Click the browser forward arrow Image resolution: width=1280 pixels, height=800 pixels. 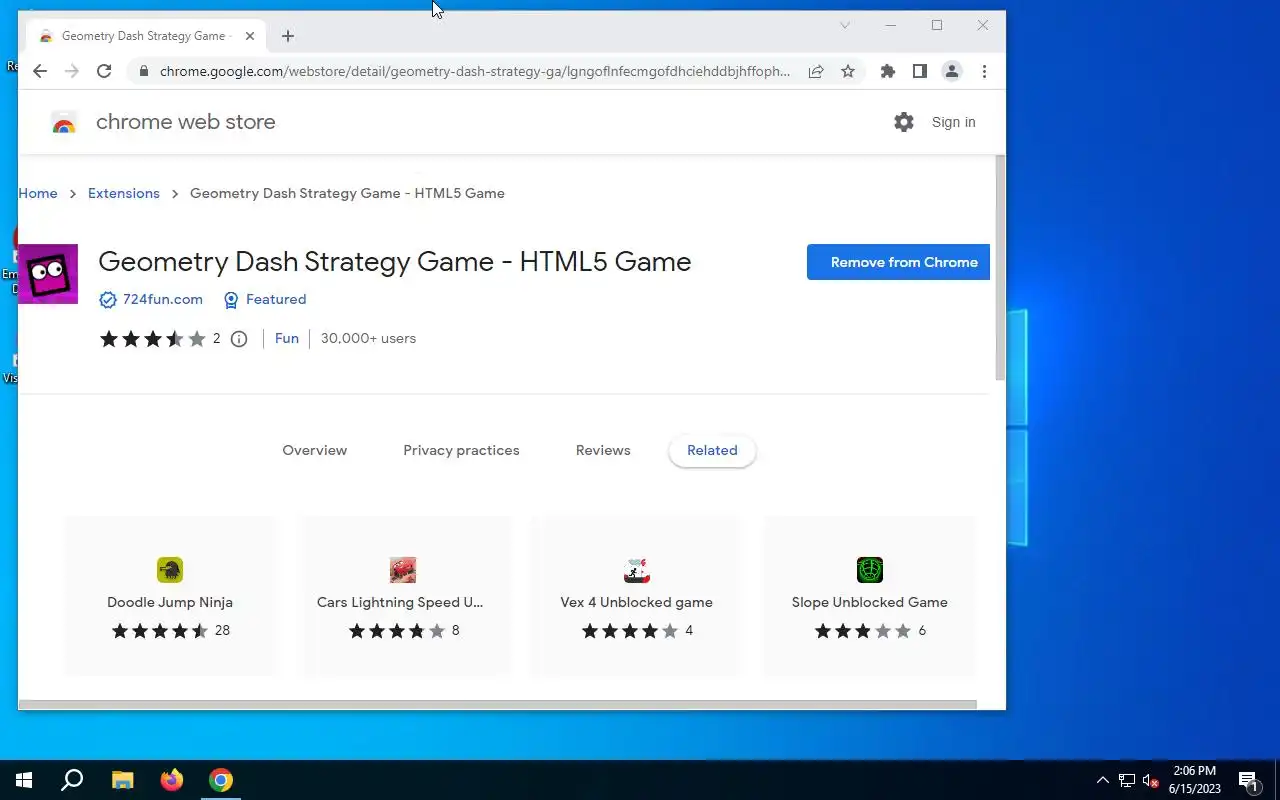[71, 71]
